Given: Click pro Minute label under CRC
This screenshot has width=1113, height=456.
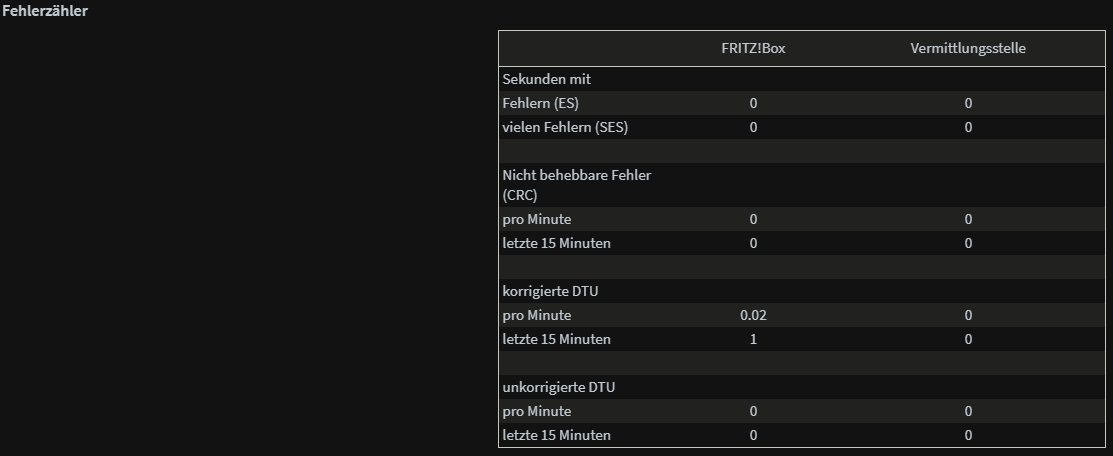Looking at the screenshot, I should tap(537, 219).
